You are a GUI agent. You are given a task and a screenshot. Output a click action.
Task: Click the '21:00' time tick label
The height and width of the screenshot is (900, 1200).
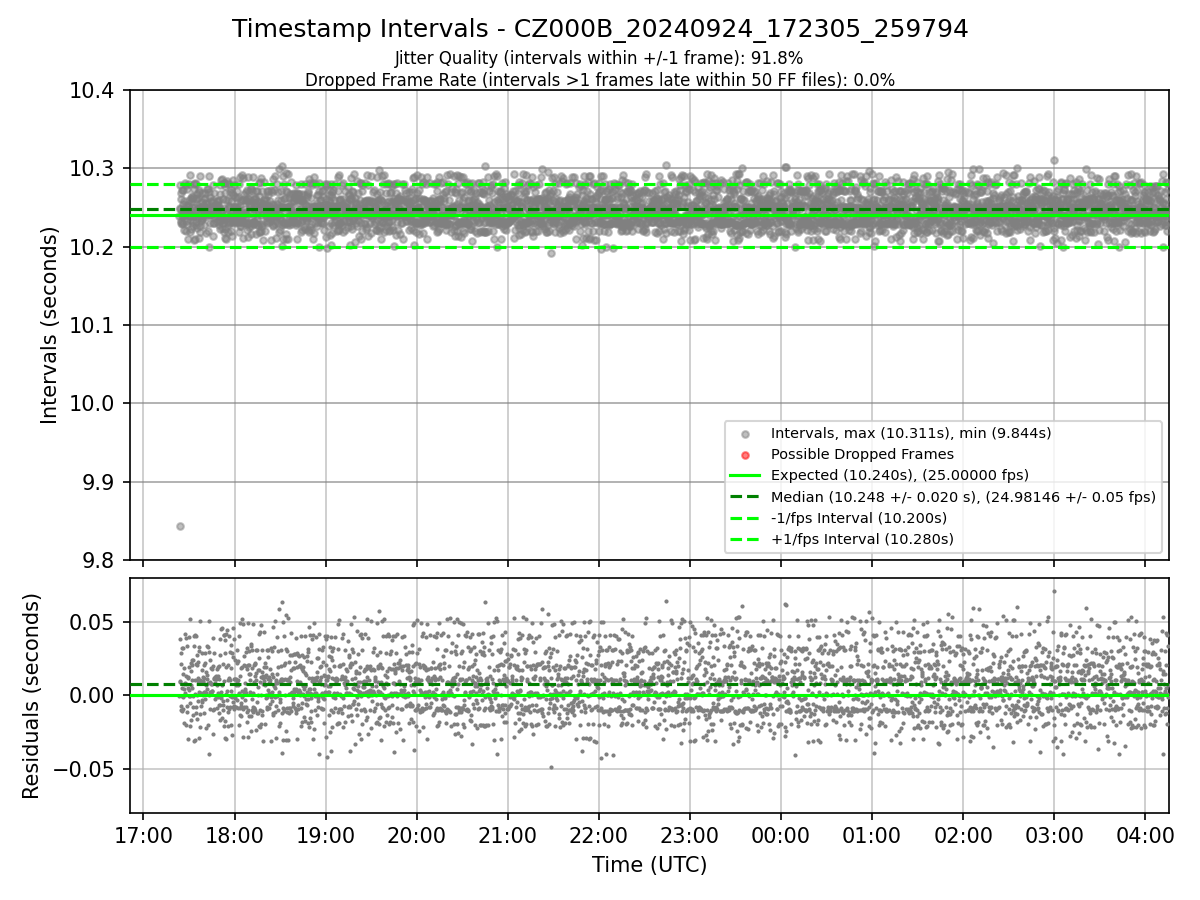click(x=507, y=834)
